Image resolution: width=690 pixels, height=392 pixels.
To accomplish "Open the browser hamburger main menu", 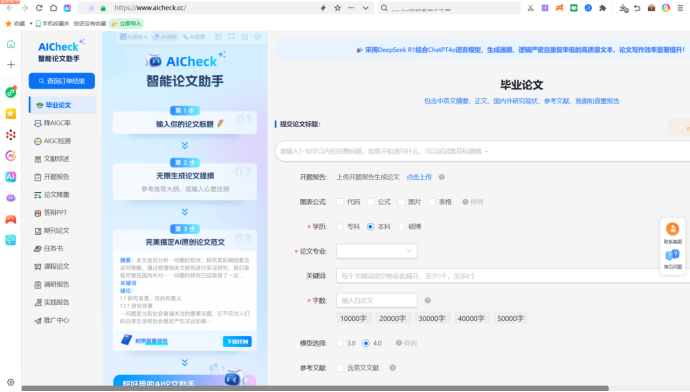I will pyautogui.click(x=680, y=8).
